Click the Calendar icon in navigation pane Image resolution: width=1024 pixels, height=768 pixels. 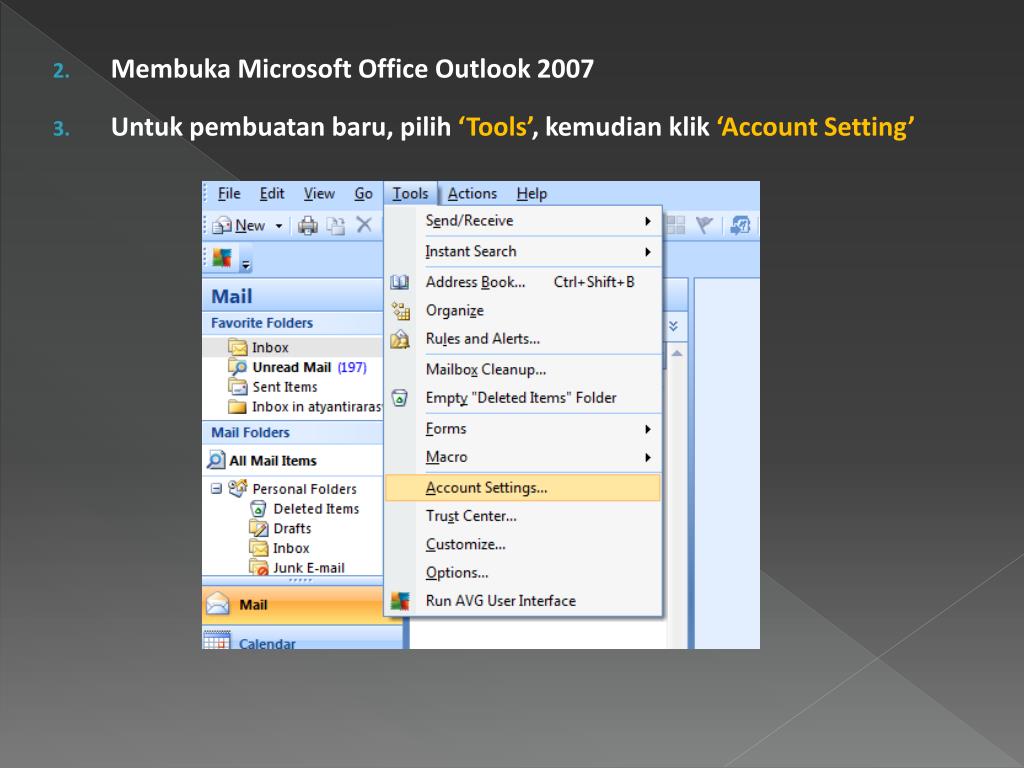point(217,640)
